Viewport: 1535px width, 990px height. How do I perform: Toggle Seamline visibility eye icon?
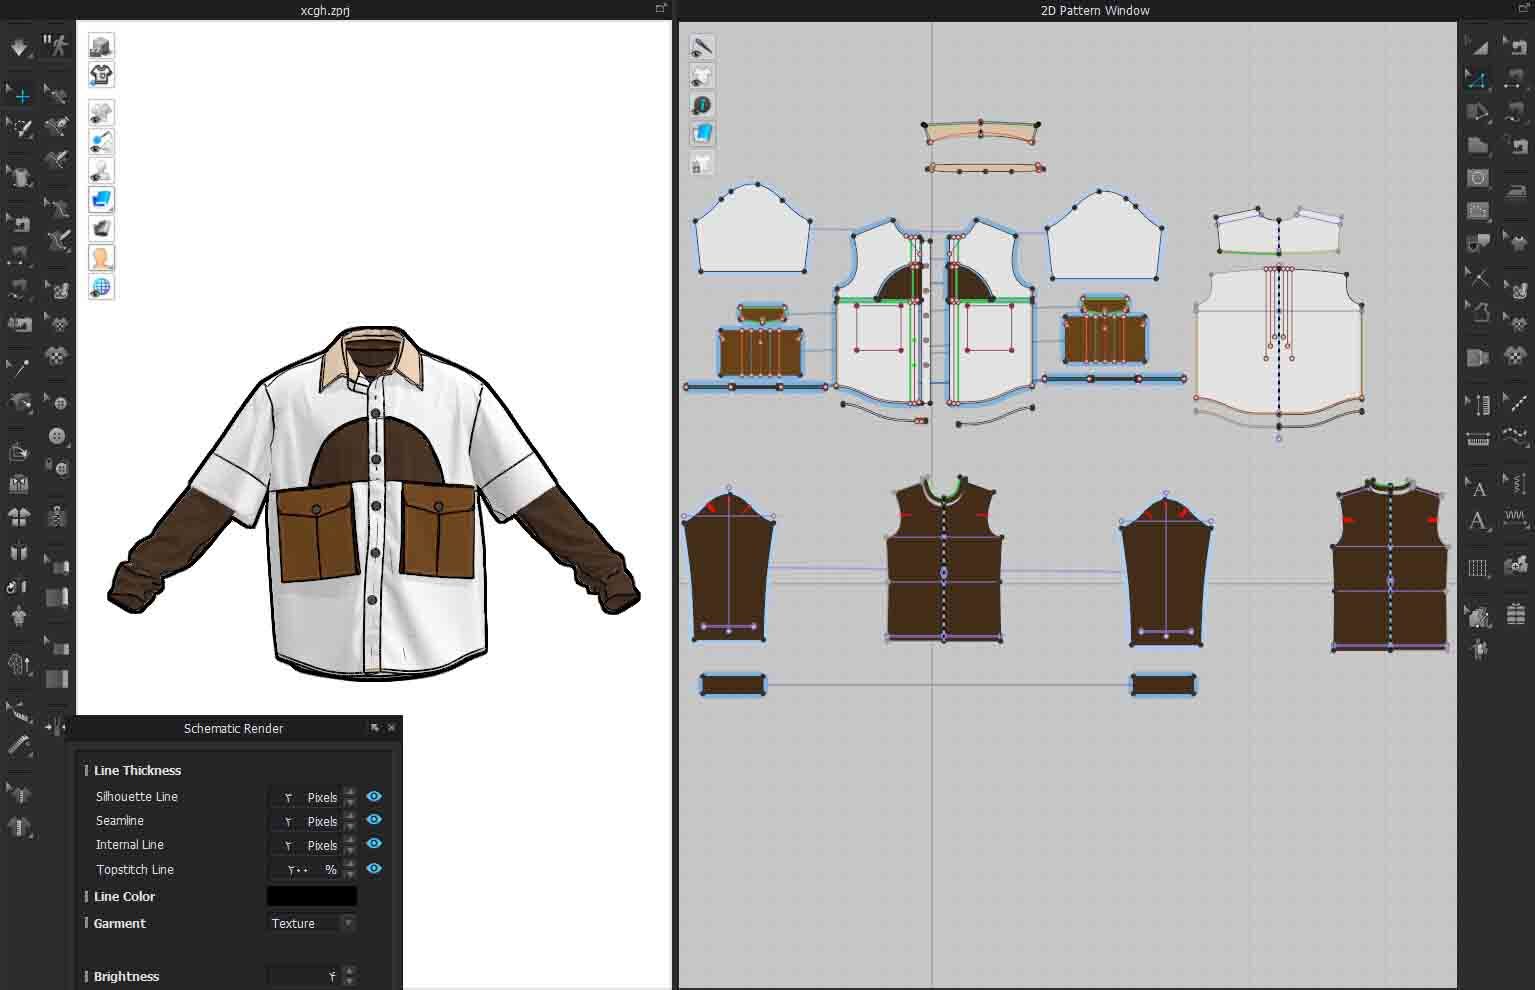pyautogui.click(x=374, y=820)
